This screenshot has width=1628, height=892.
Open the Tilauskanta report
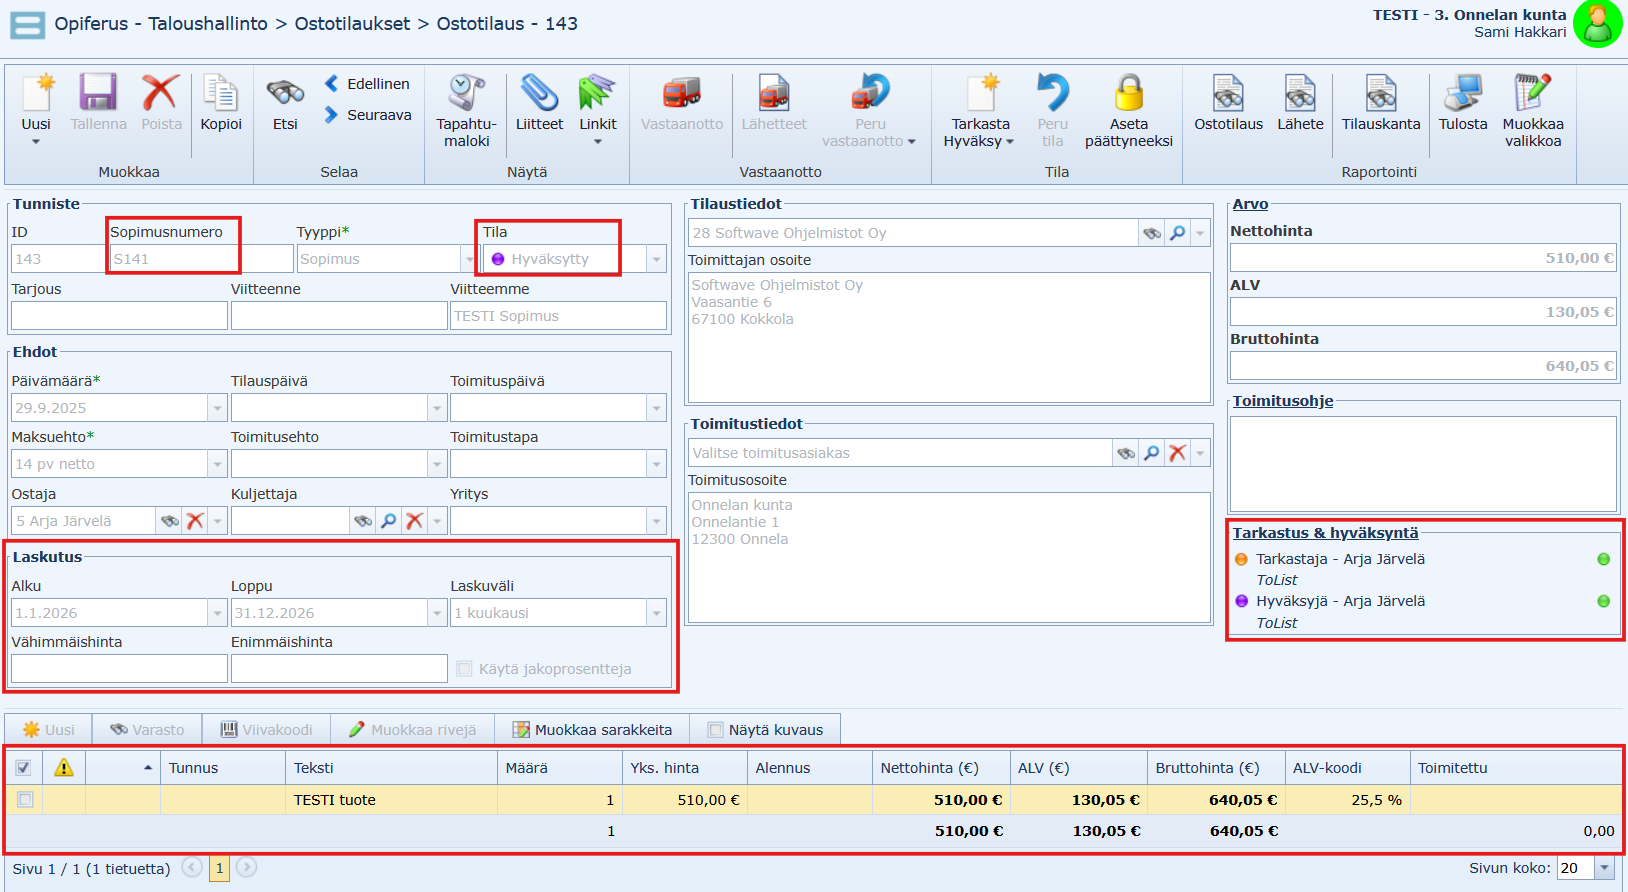[1380, 95]
